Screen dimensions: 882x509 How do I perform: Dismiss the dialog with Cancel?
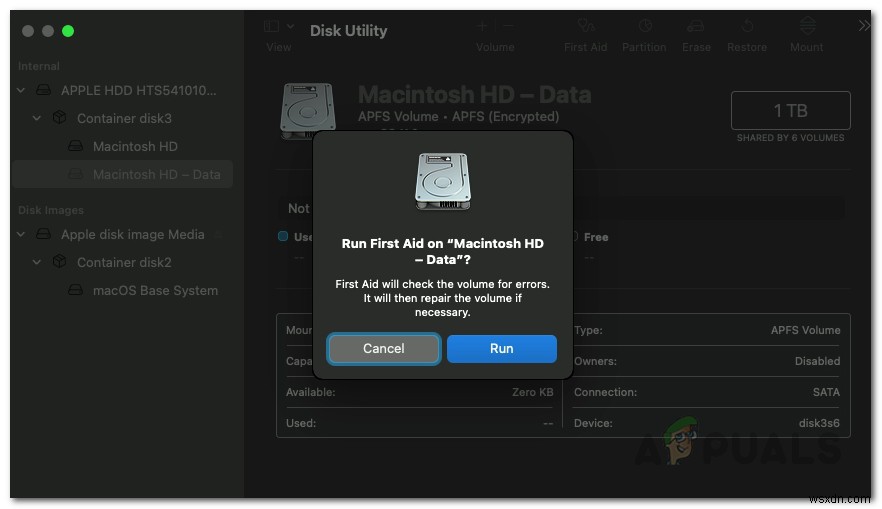pyautogui.click(x=384, y=349)
